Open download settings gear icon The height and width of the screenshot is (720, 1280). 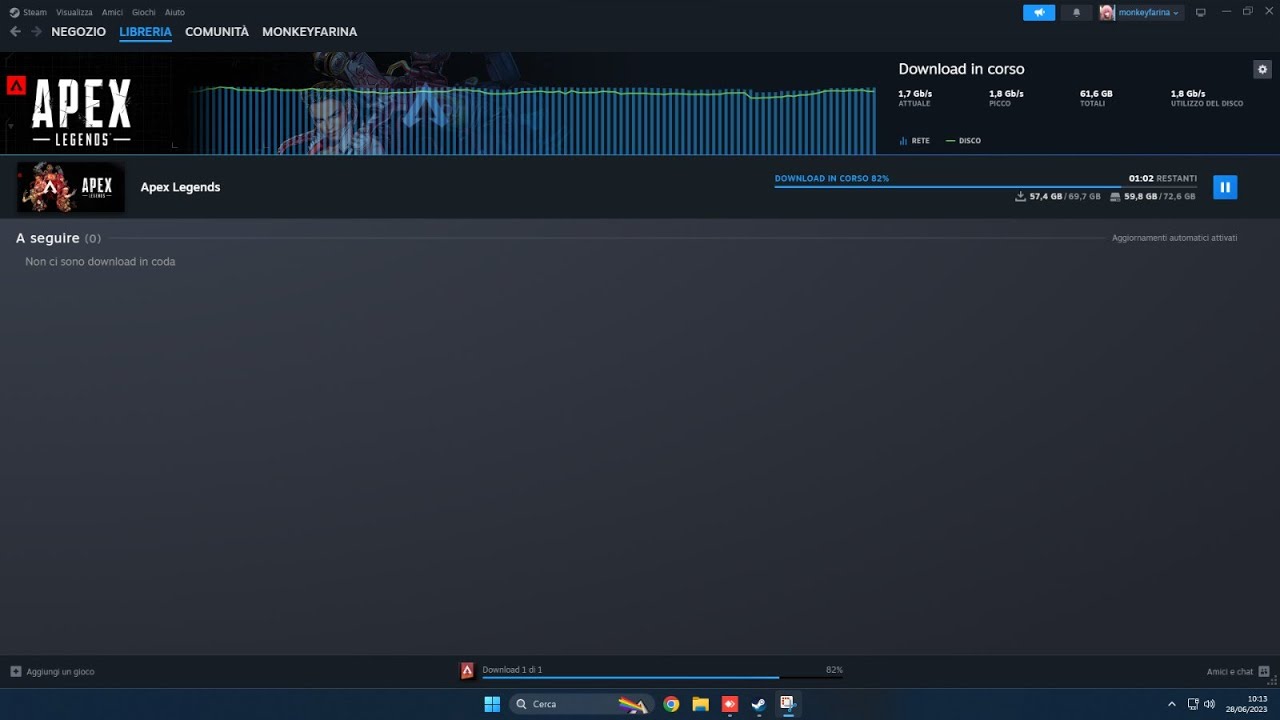1262,69
